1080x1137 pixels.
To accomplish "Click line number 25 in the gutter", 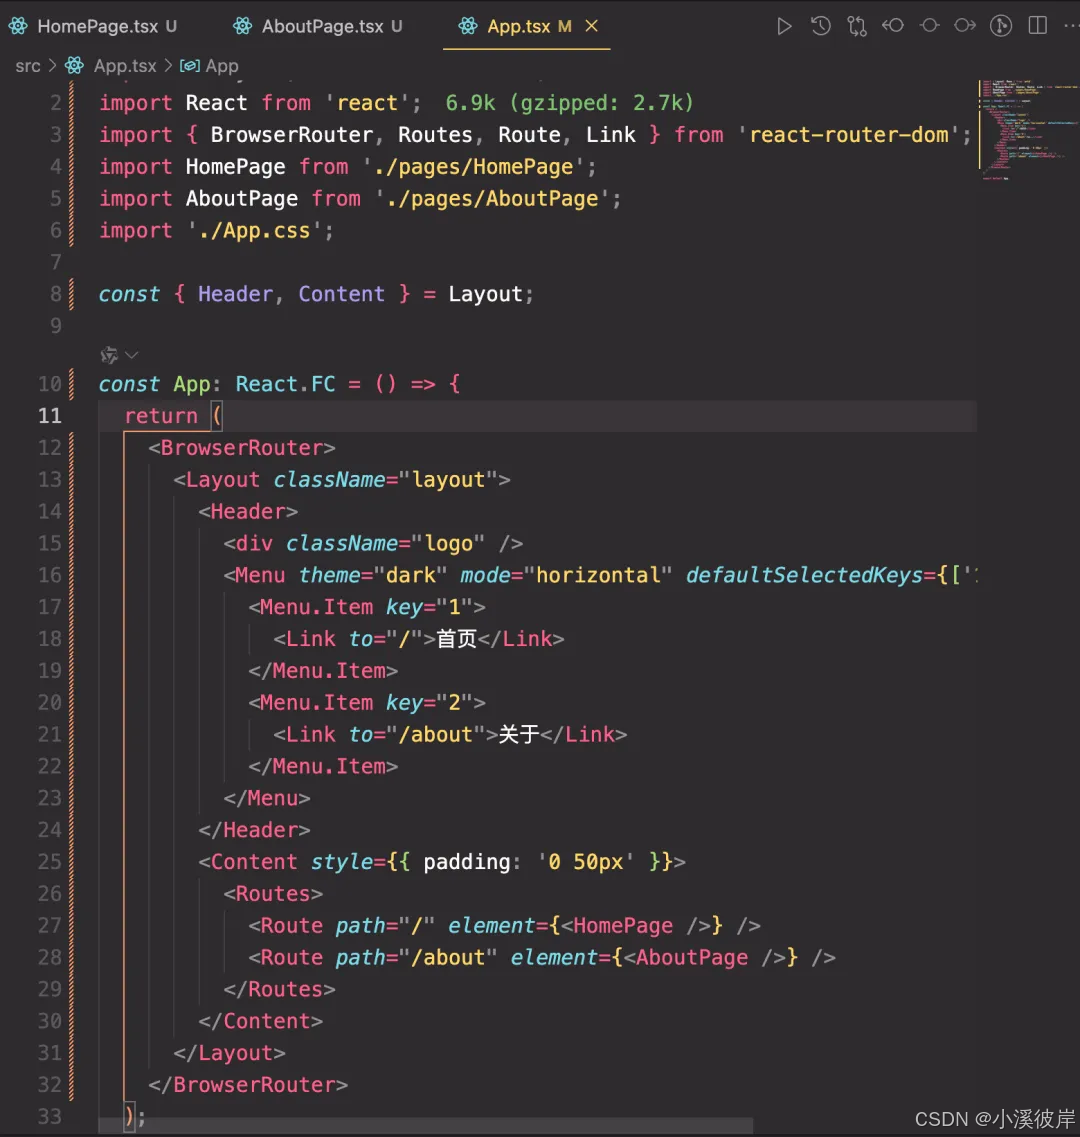I will pos(50,861).
